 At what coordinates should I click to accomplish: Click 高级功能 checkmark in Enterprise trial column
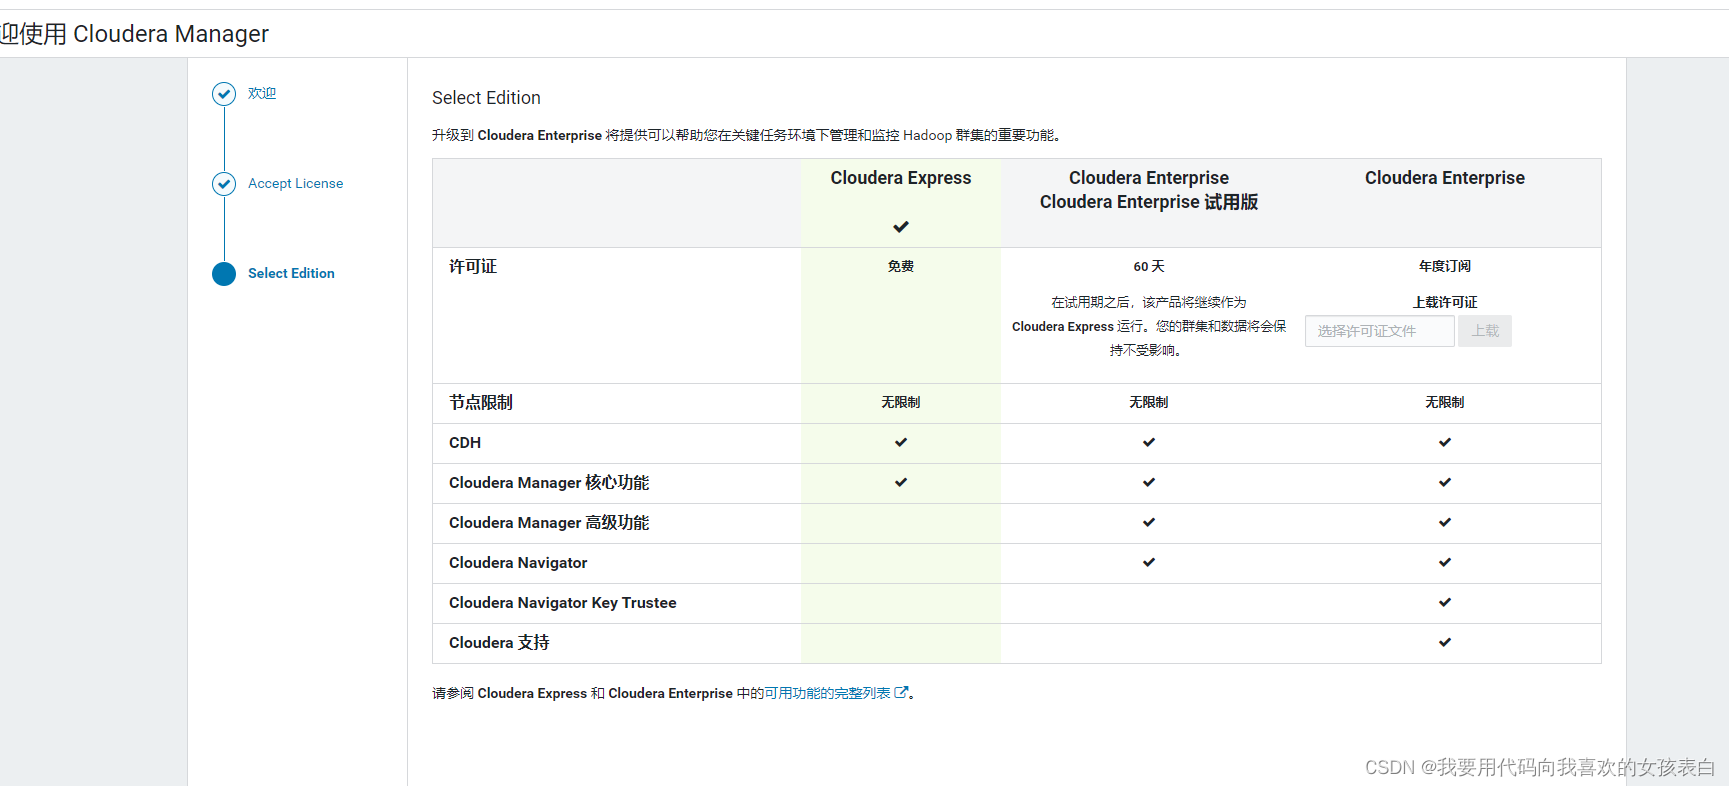[x=1149, y=522]
